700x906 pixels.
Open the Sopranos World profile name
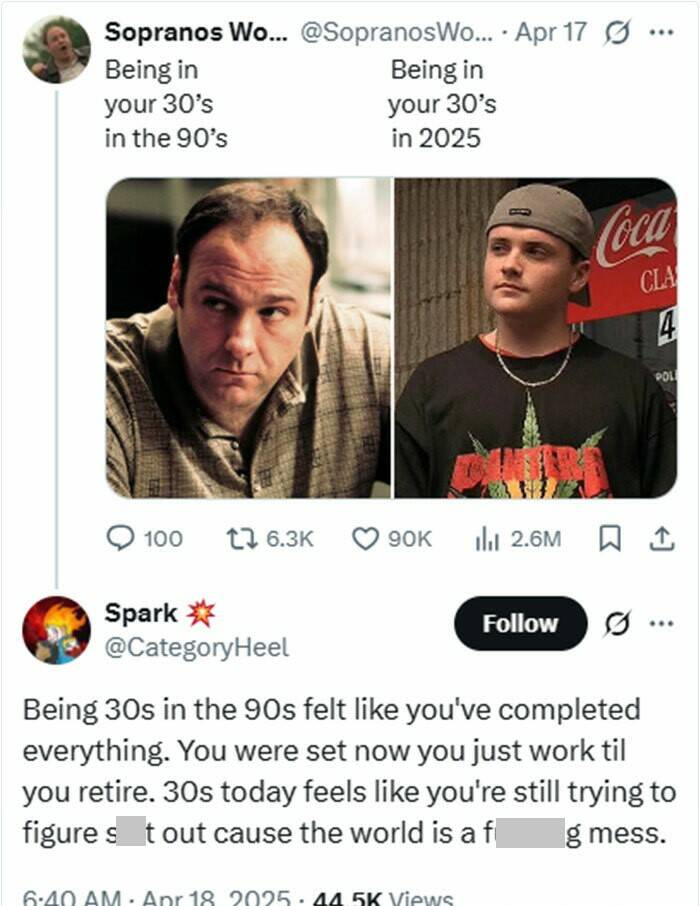[196, 31]
